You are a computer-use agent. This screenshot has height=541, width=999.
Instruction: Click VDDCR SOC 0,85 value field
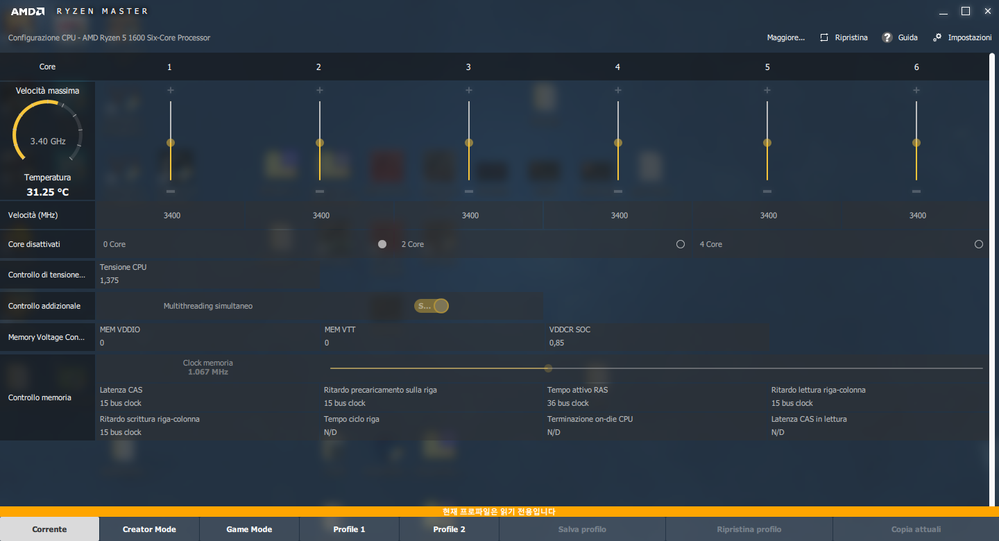coord(556,343)
